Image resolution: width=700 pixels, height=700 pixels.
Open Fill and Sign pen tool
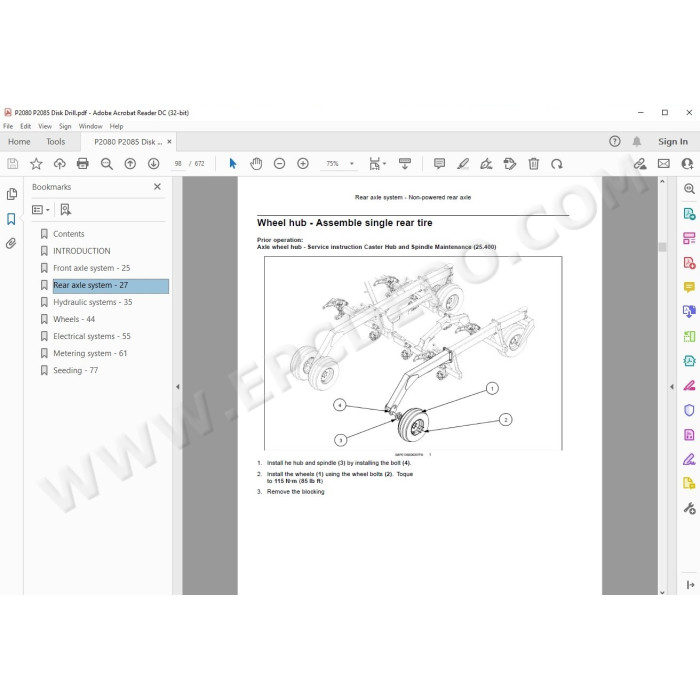pyautogui.click(x=689, y=459)
